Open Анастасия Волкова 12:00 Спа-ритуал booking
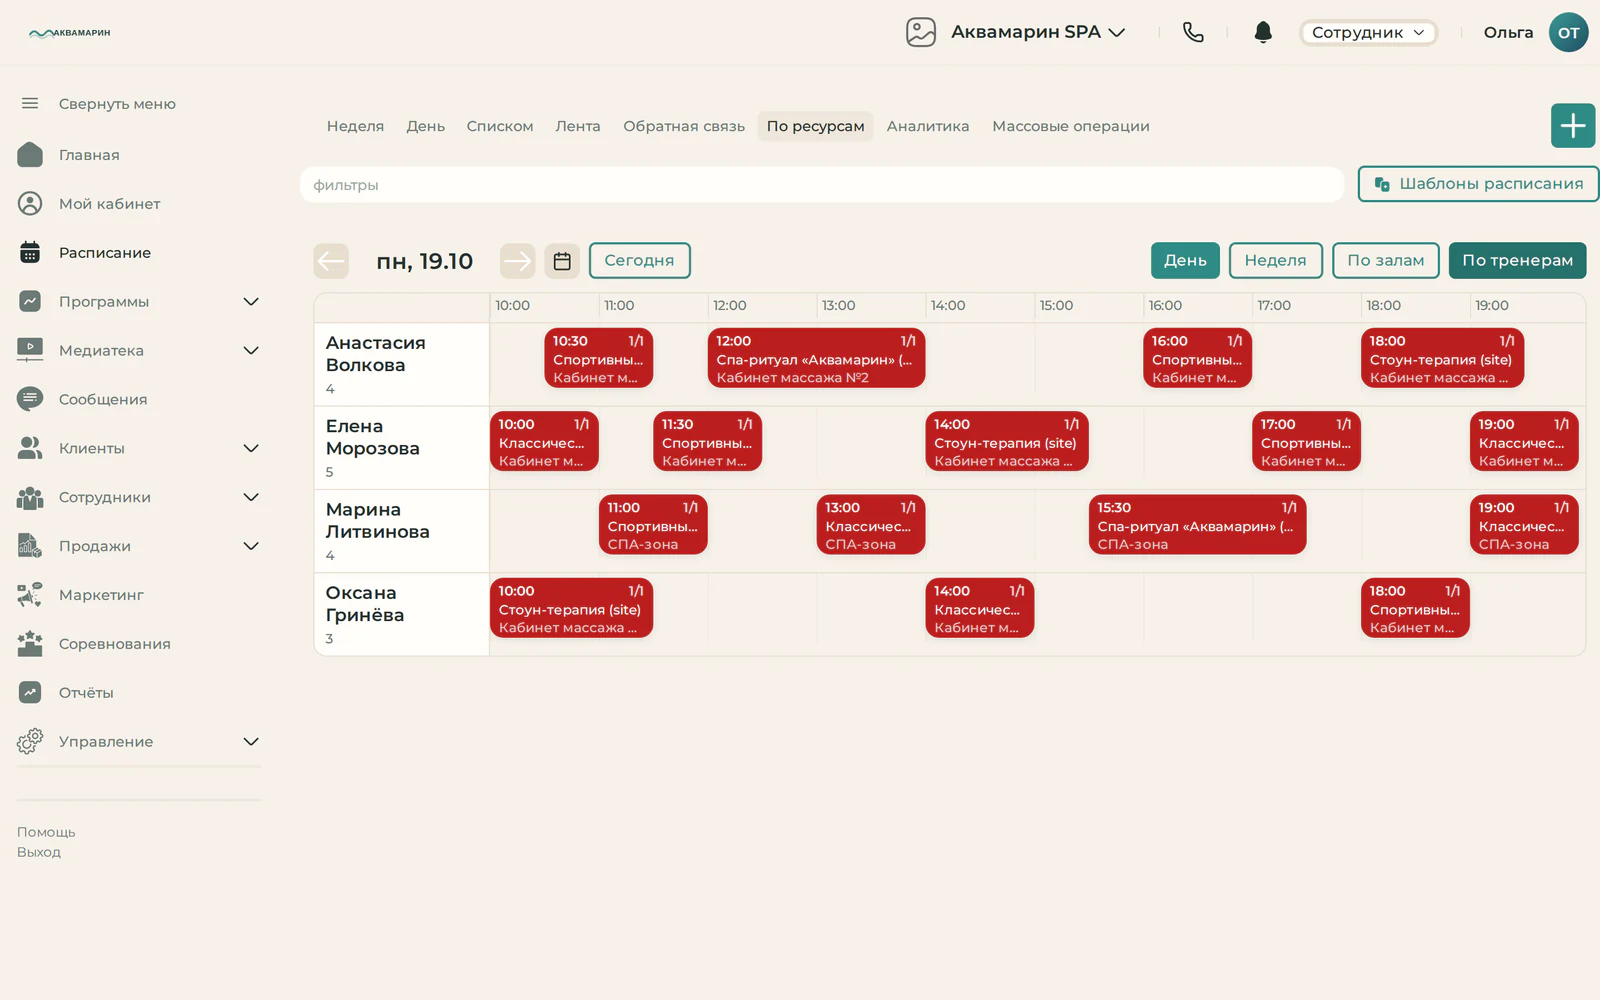 pyautogui.click(x=816, y=358)
